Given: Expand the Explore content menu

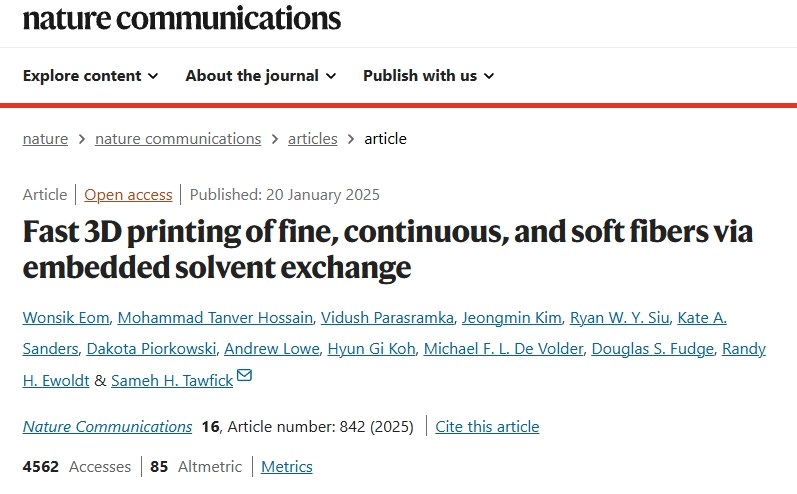Looking at the screenshot, I should click(x=90, y=76).
